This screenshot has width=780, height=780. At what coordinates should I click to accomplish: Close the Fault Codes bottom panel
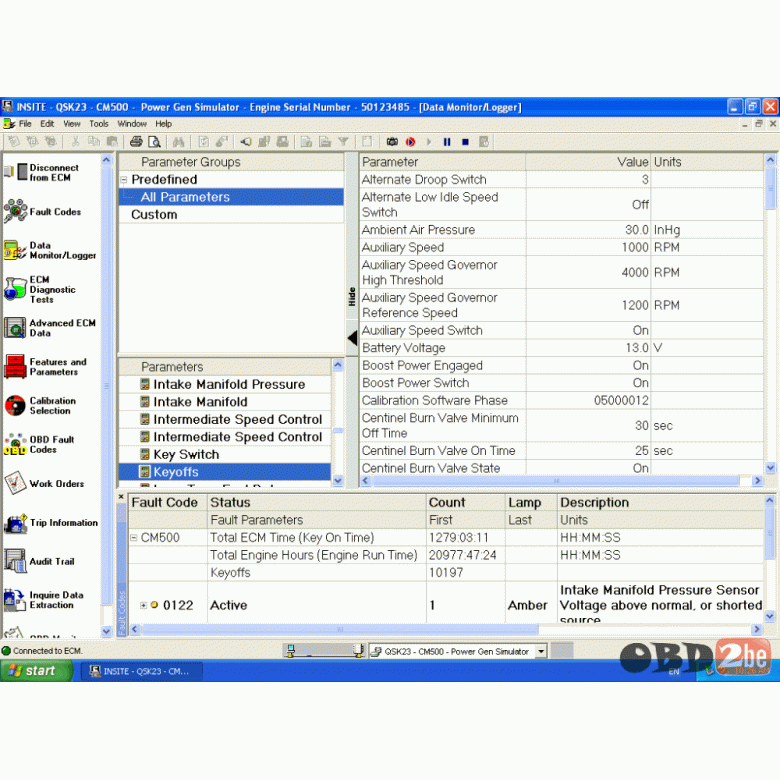pyautogui.click(x=121, y=497)
